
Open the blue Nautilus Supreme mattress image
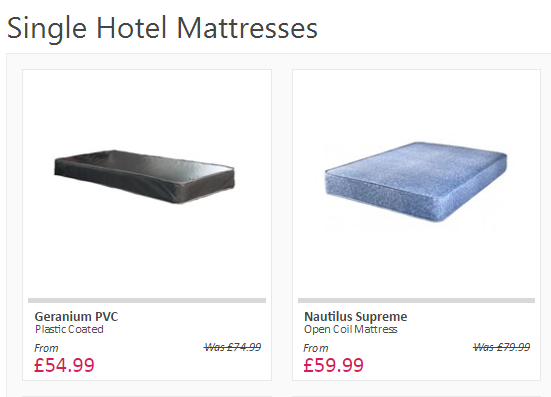(x=416, y=182)
